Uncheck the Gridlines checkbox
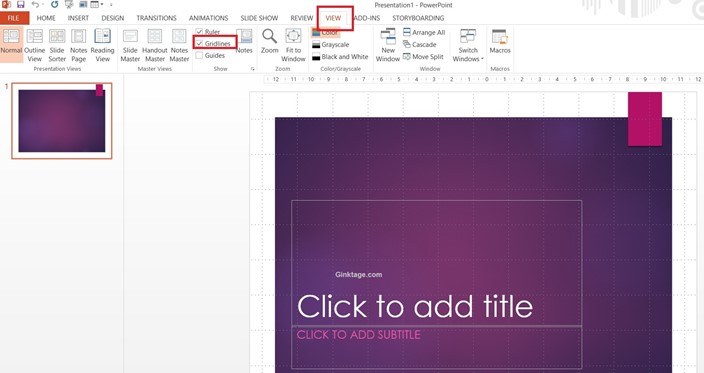704x373 pixels. coord(199,44)
